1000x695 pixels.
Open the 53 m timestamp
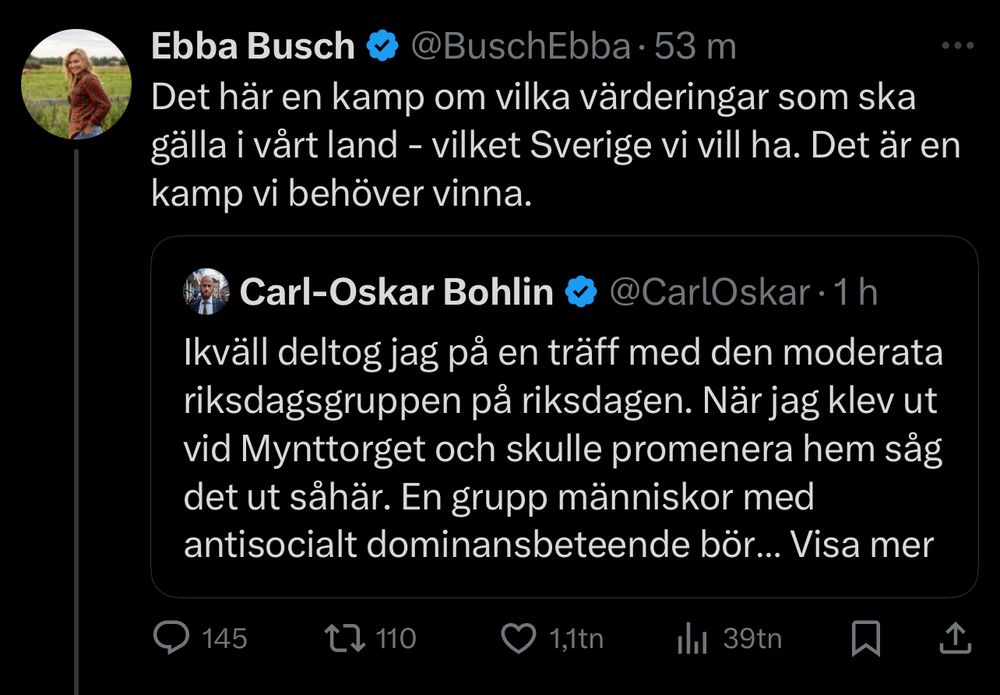click(x=704, y=46)
